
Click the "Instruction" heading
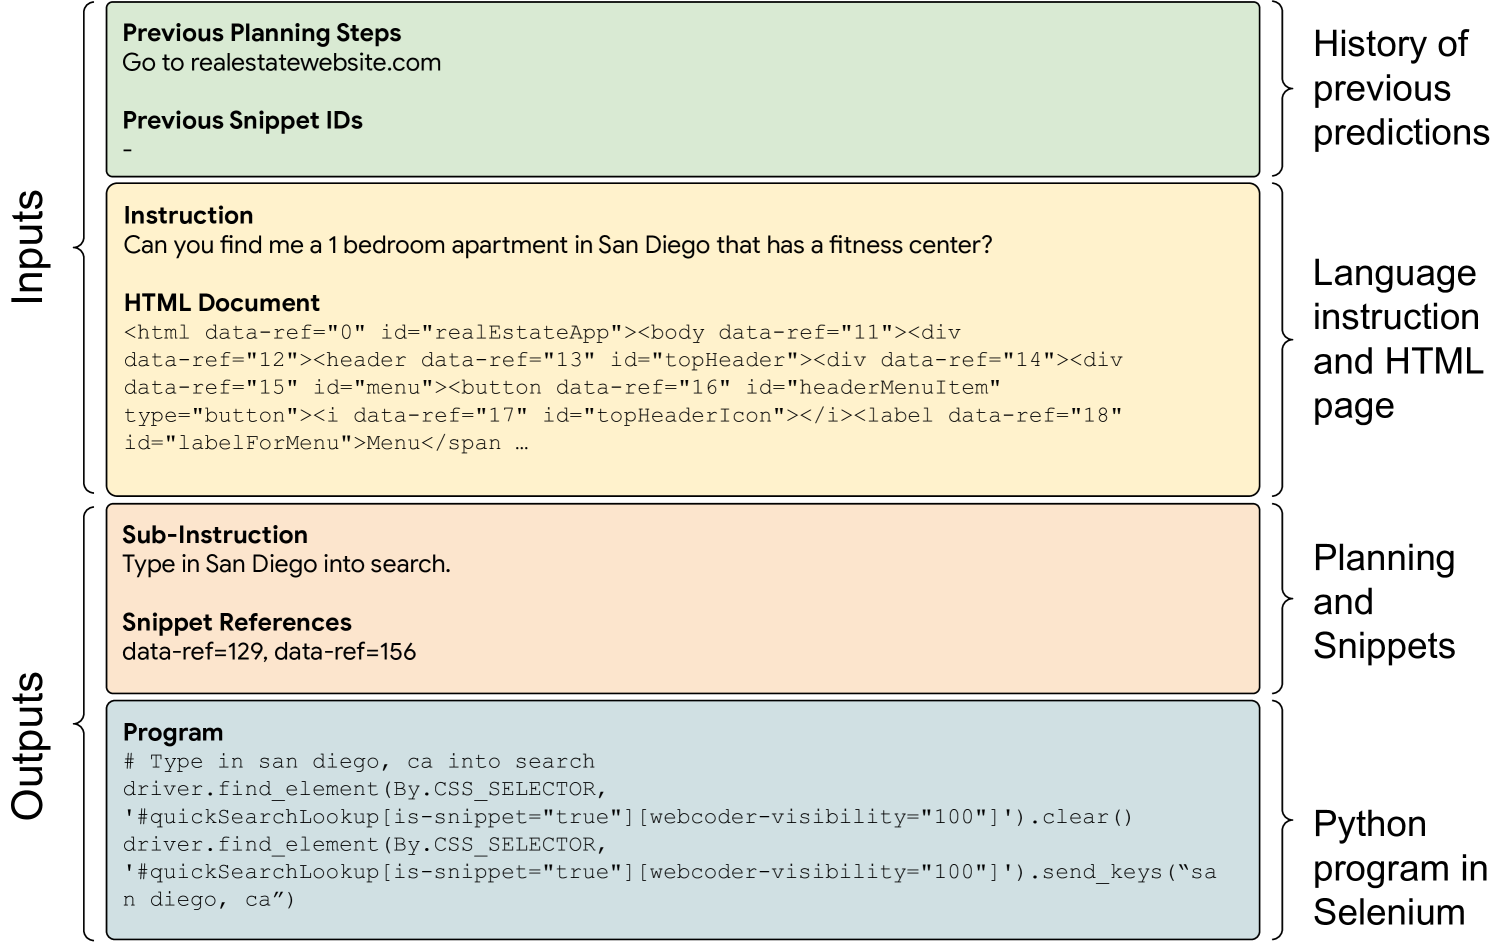click(188, 215)
